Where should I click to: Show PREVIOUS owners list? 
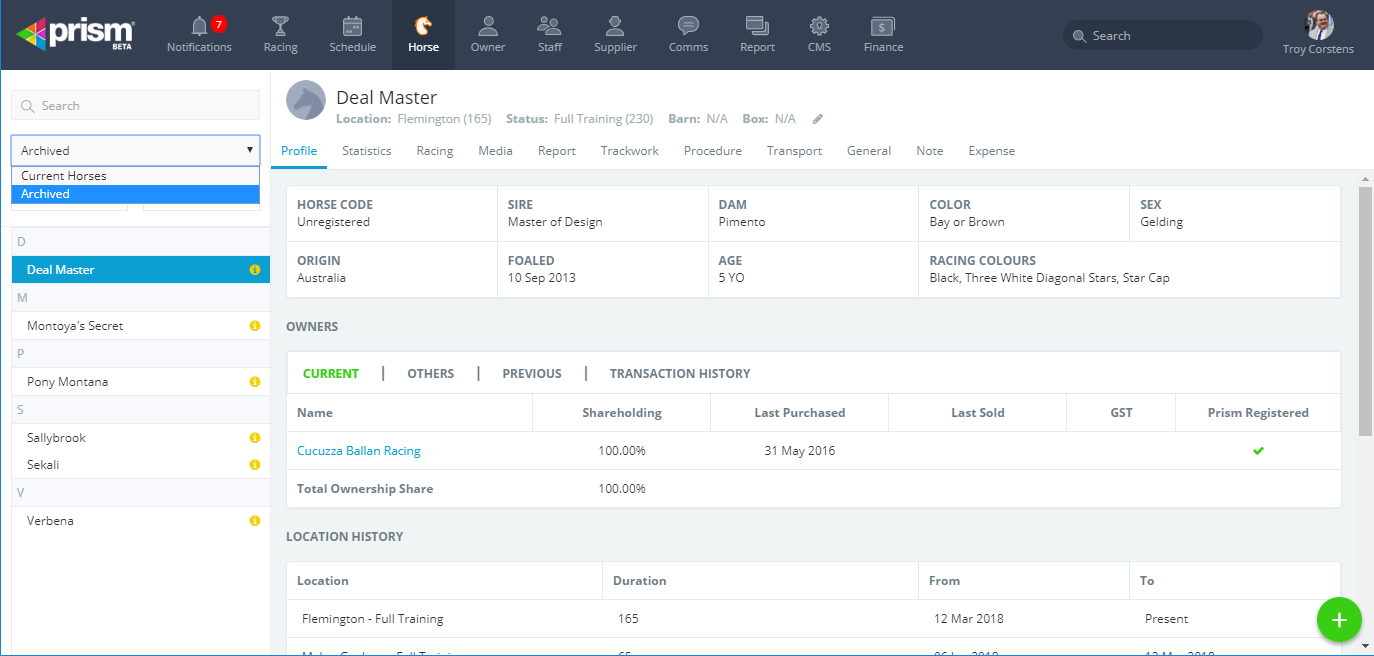532,374
